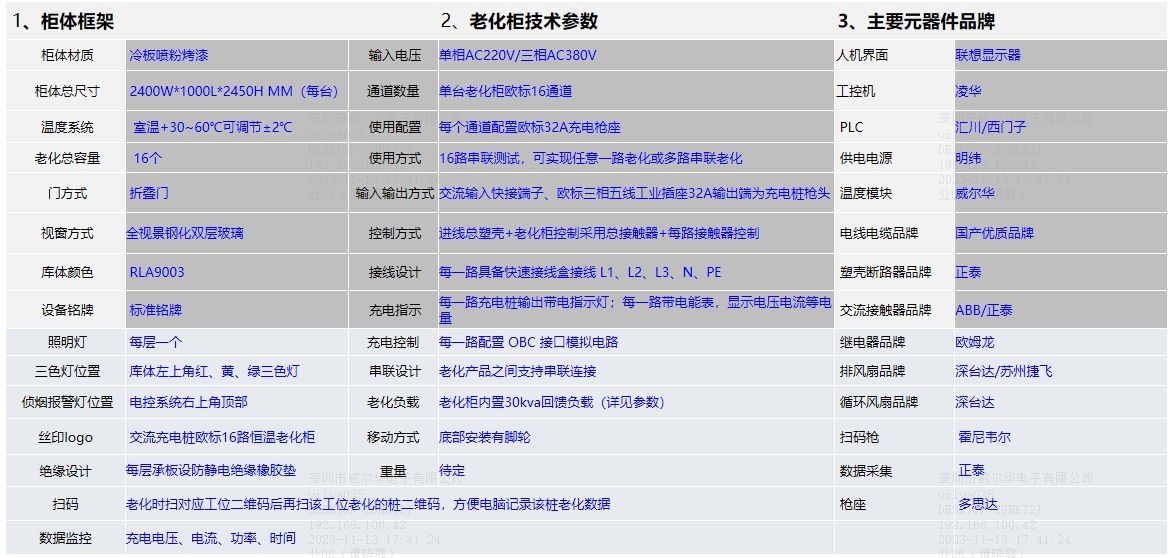Select the 全视景钢化双层玻璃 window type text
This screenshot has height=558, width=1172.
185,233
